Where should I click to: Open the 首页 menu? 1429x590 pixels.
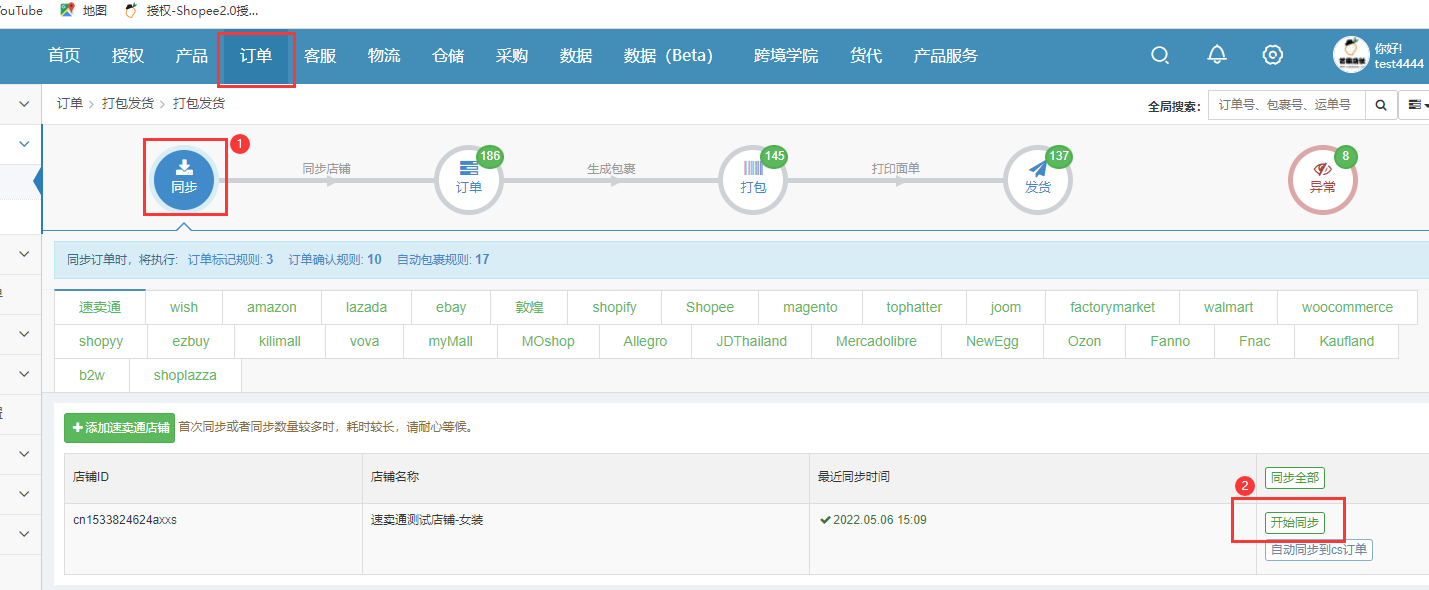[64, 56]
